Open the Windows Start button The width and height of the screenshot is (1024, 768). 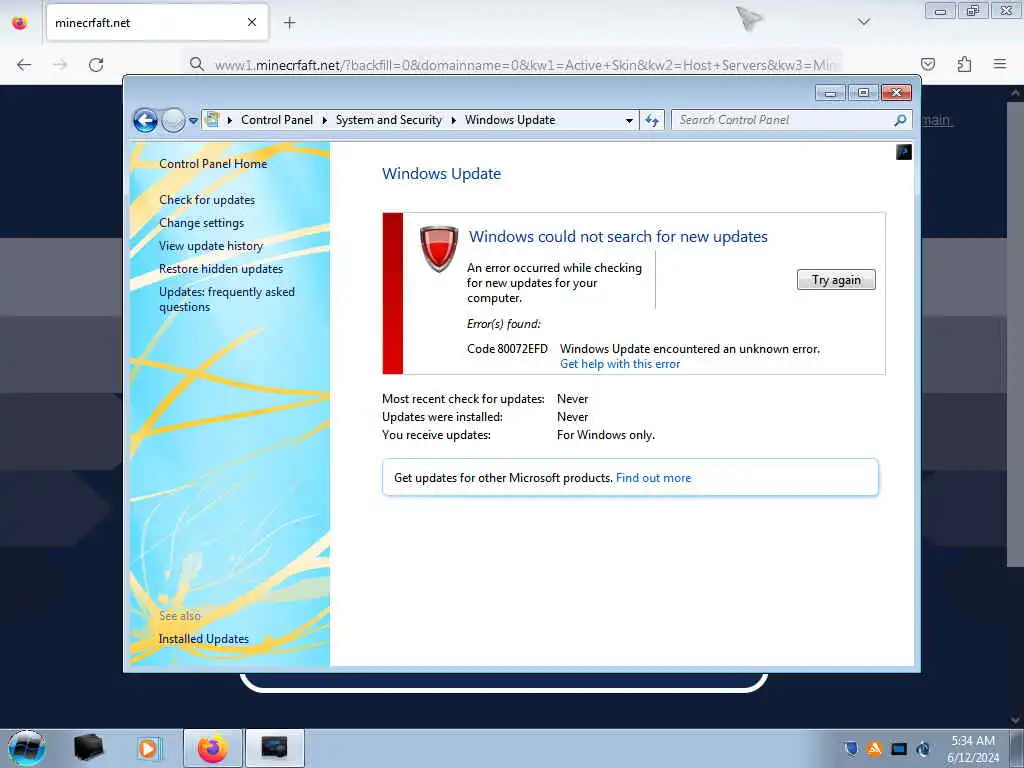[27, 748]
